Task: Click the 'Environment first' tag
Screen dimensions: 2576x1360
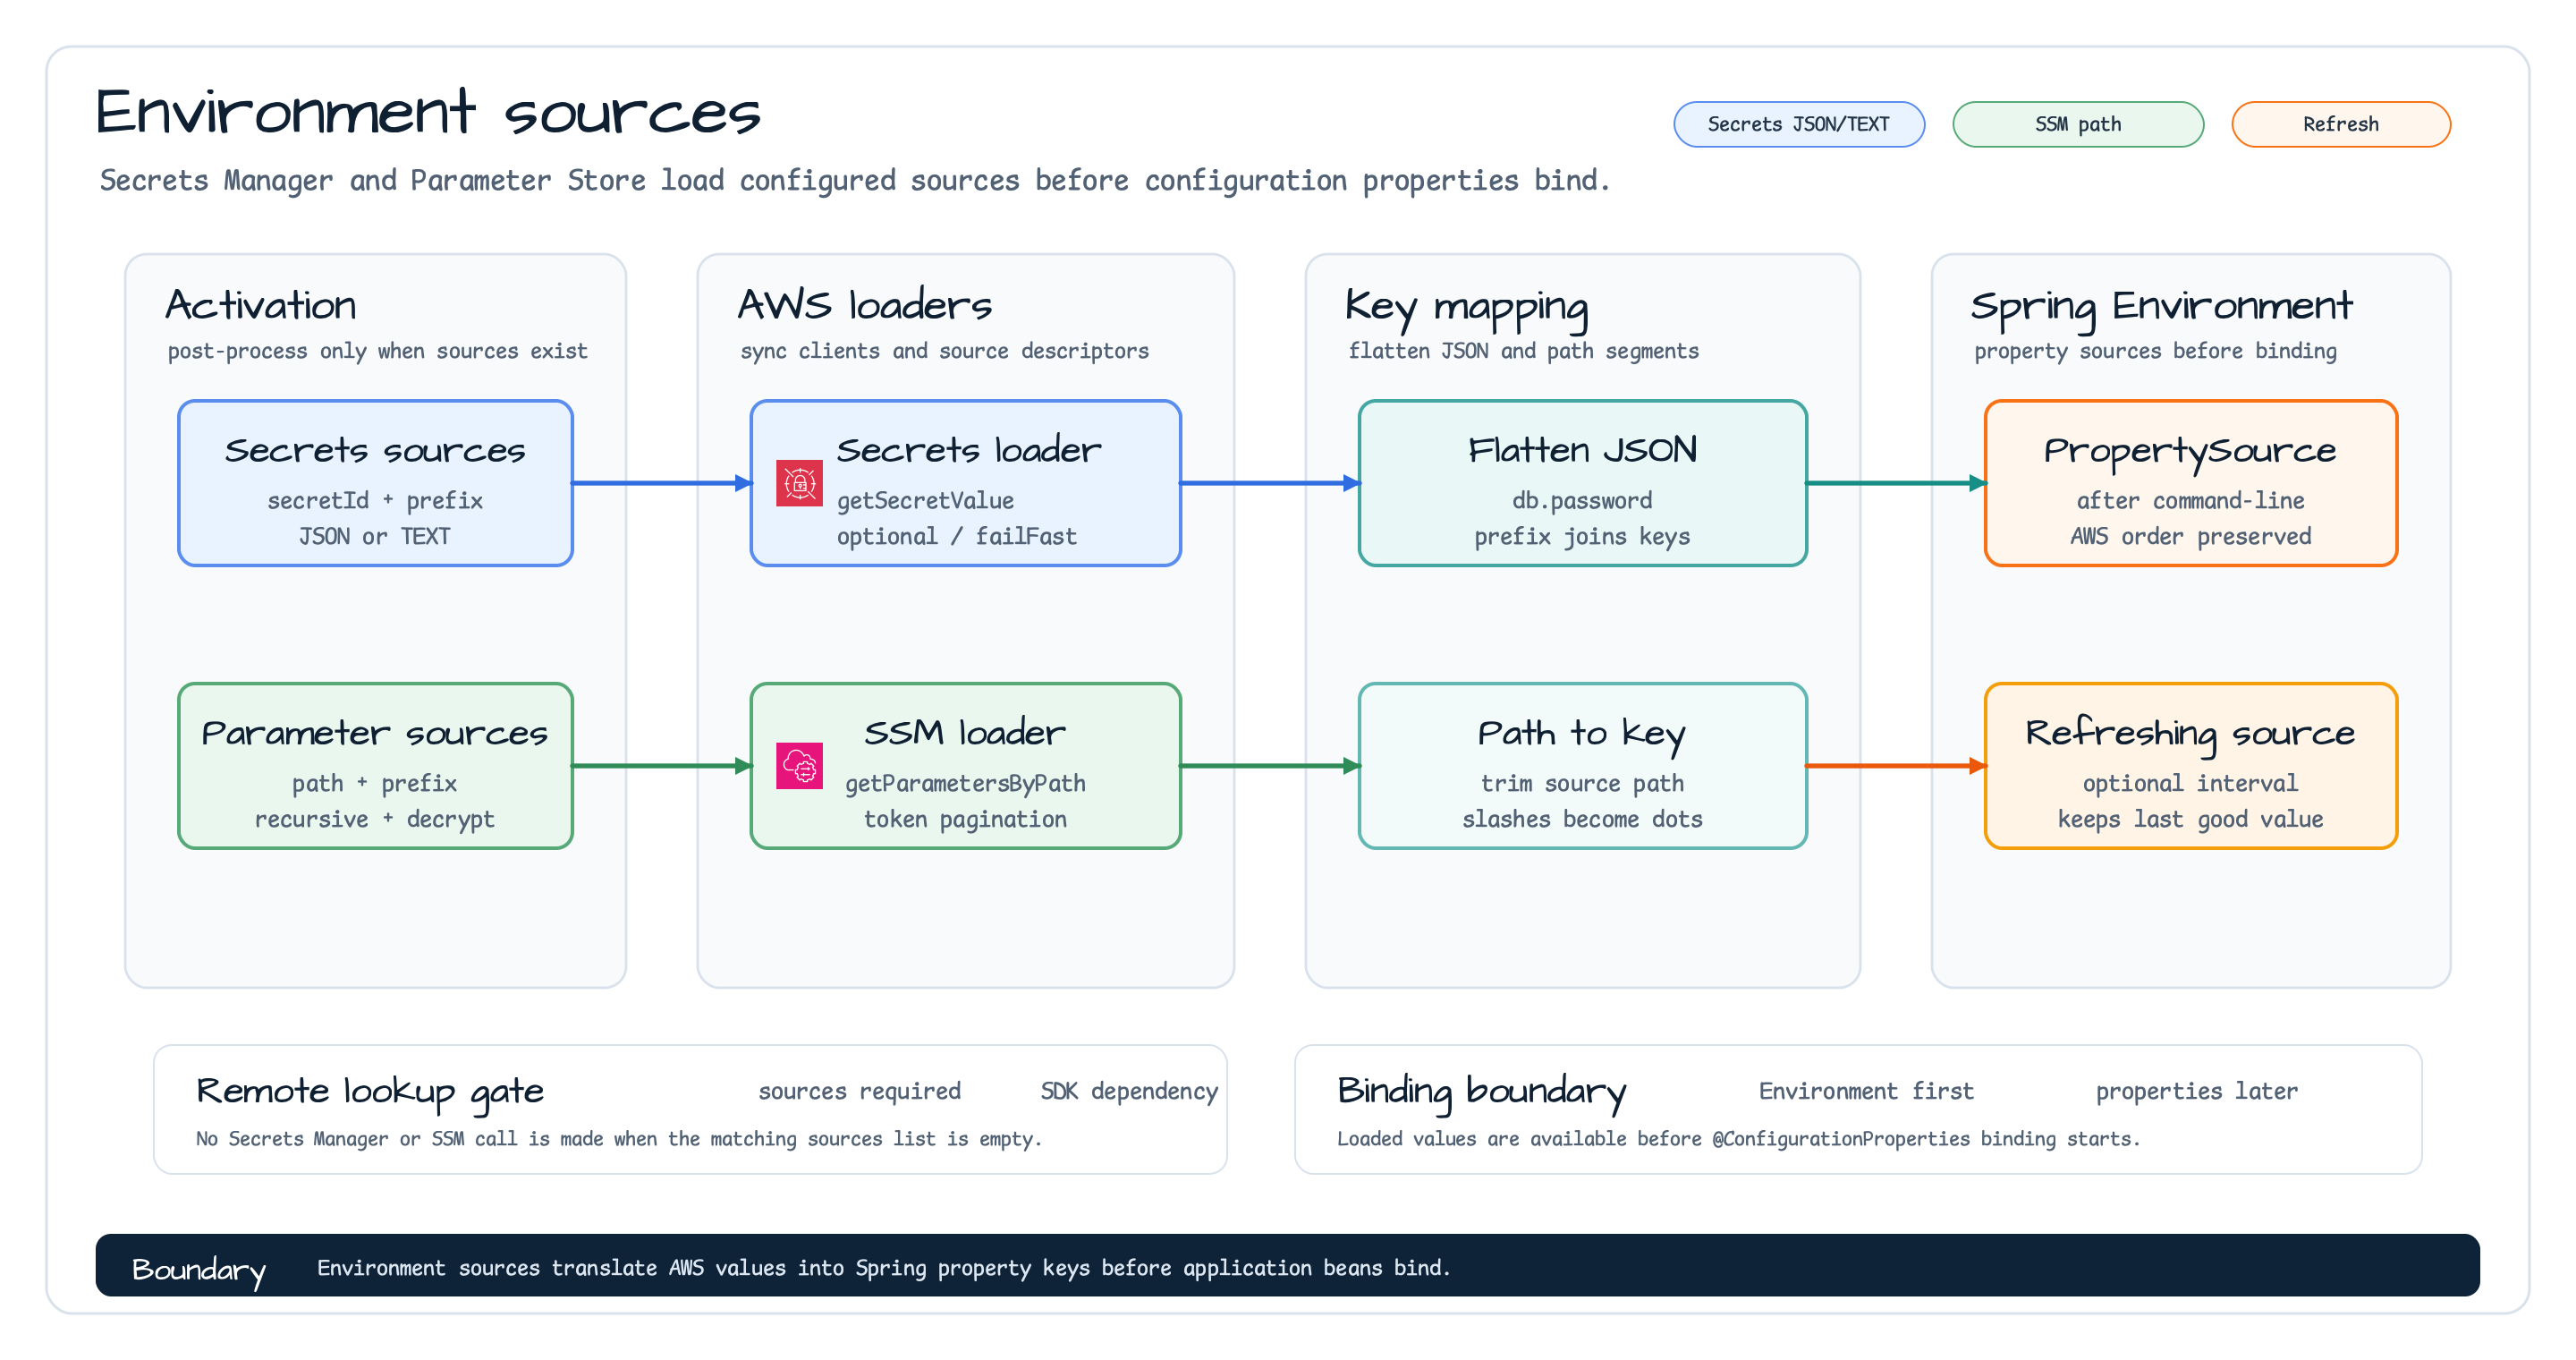Action: (x=1866, y=1091)
